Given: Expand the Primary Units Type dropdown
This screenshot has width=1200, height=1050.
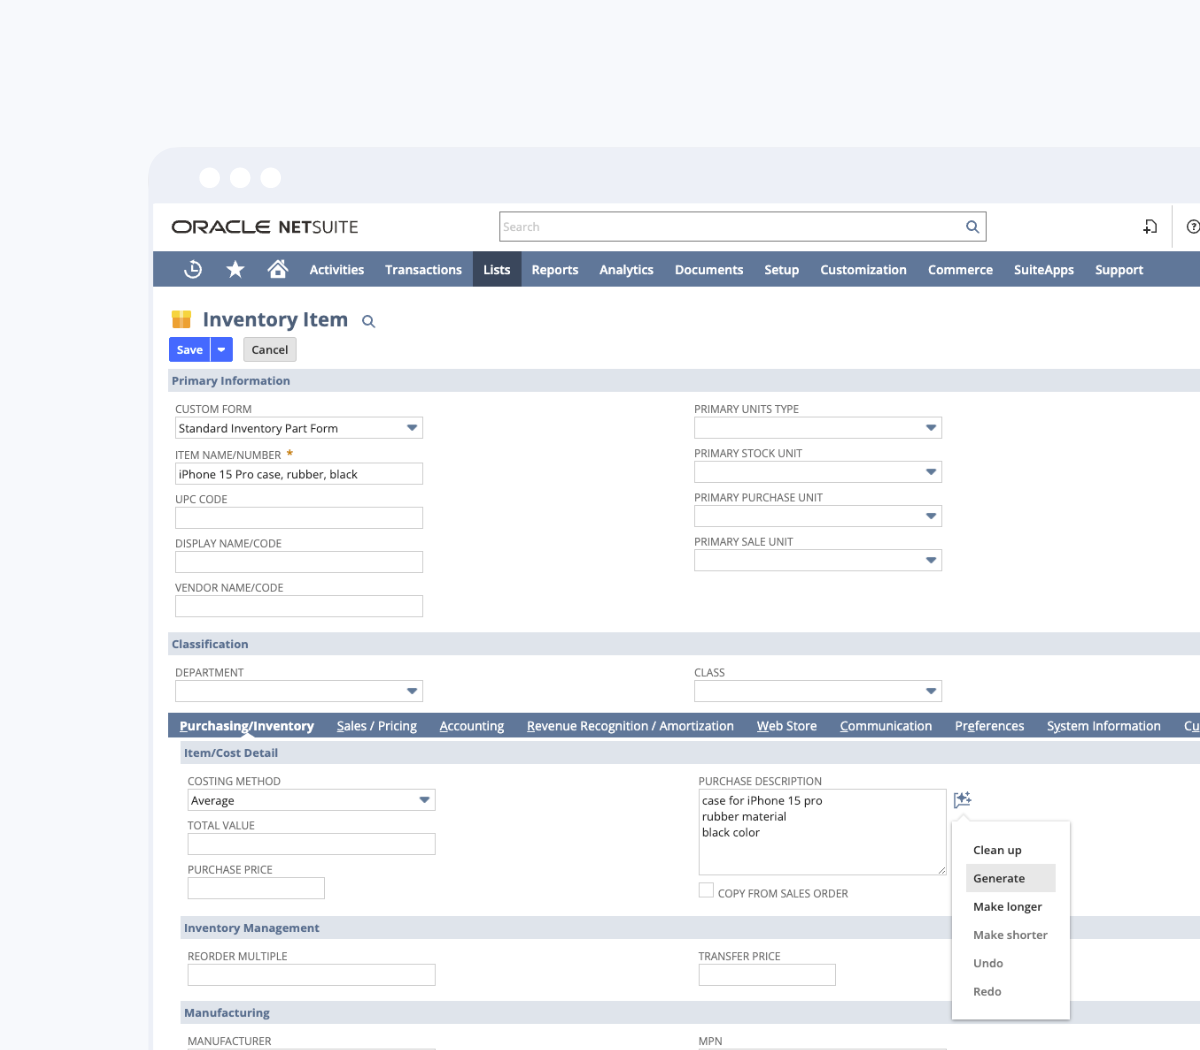Looking at the screenshot, I should coord(931,428).
